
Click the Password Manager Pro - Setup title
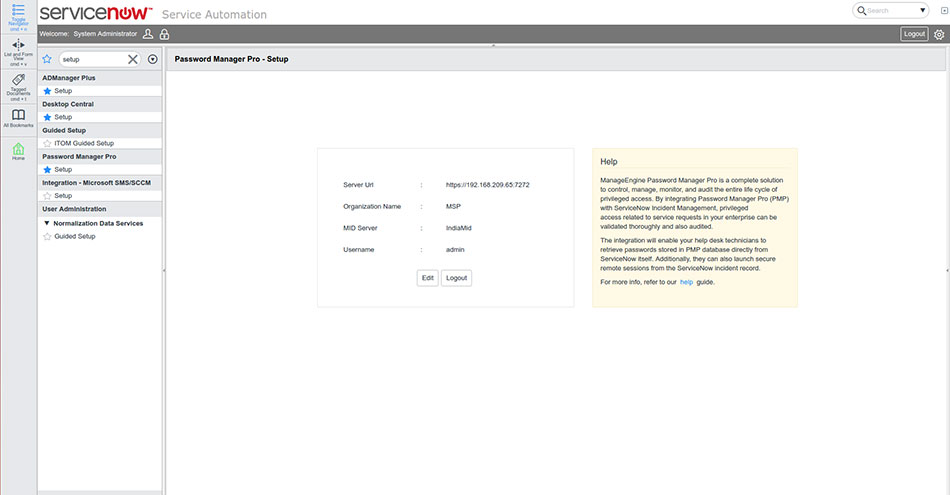tap(231, 59)
